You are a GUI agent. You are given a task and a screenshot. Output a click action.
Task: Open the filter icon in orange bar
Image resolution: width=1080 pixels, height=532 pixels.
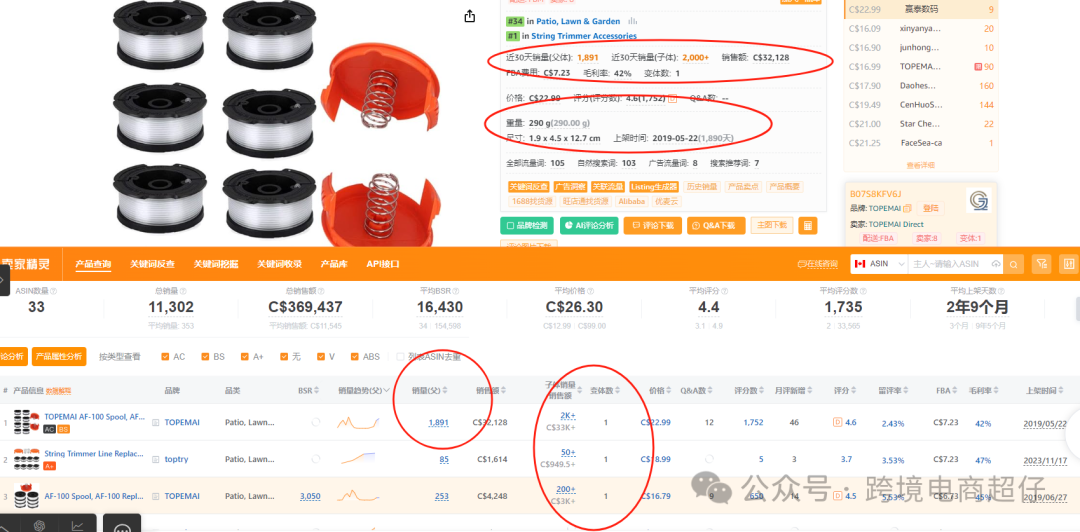(1041, 264)
